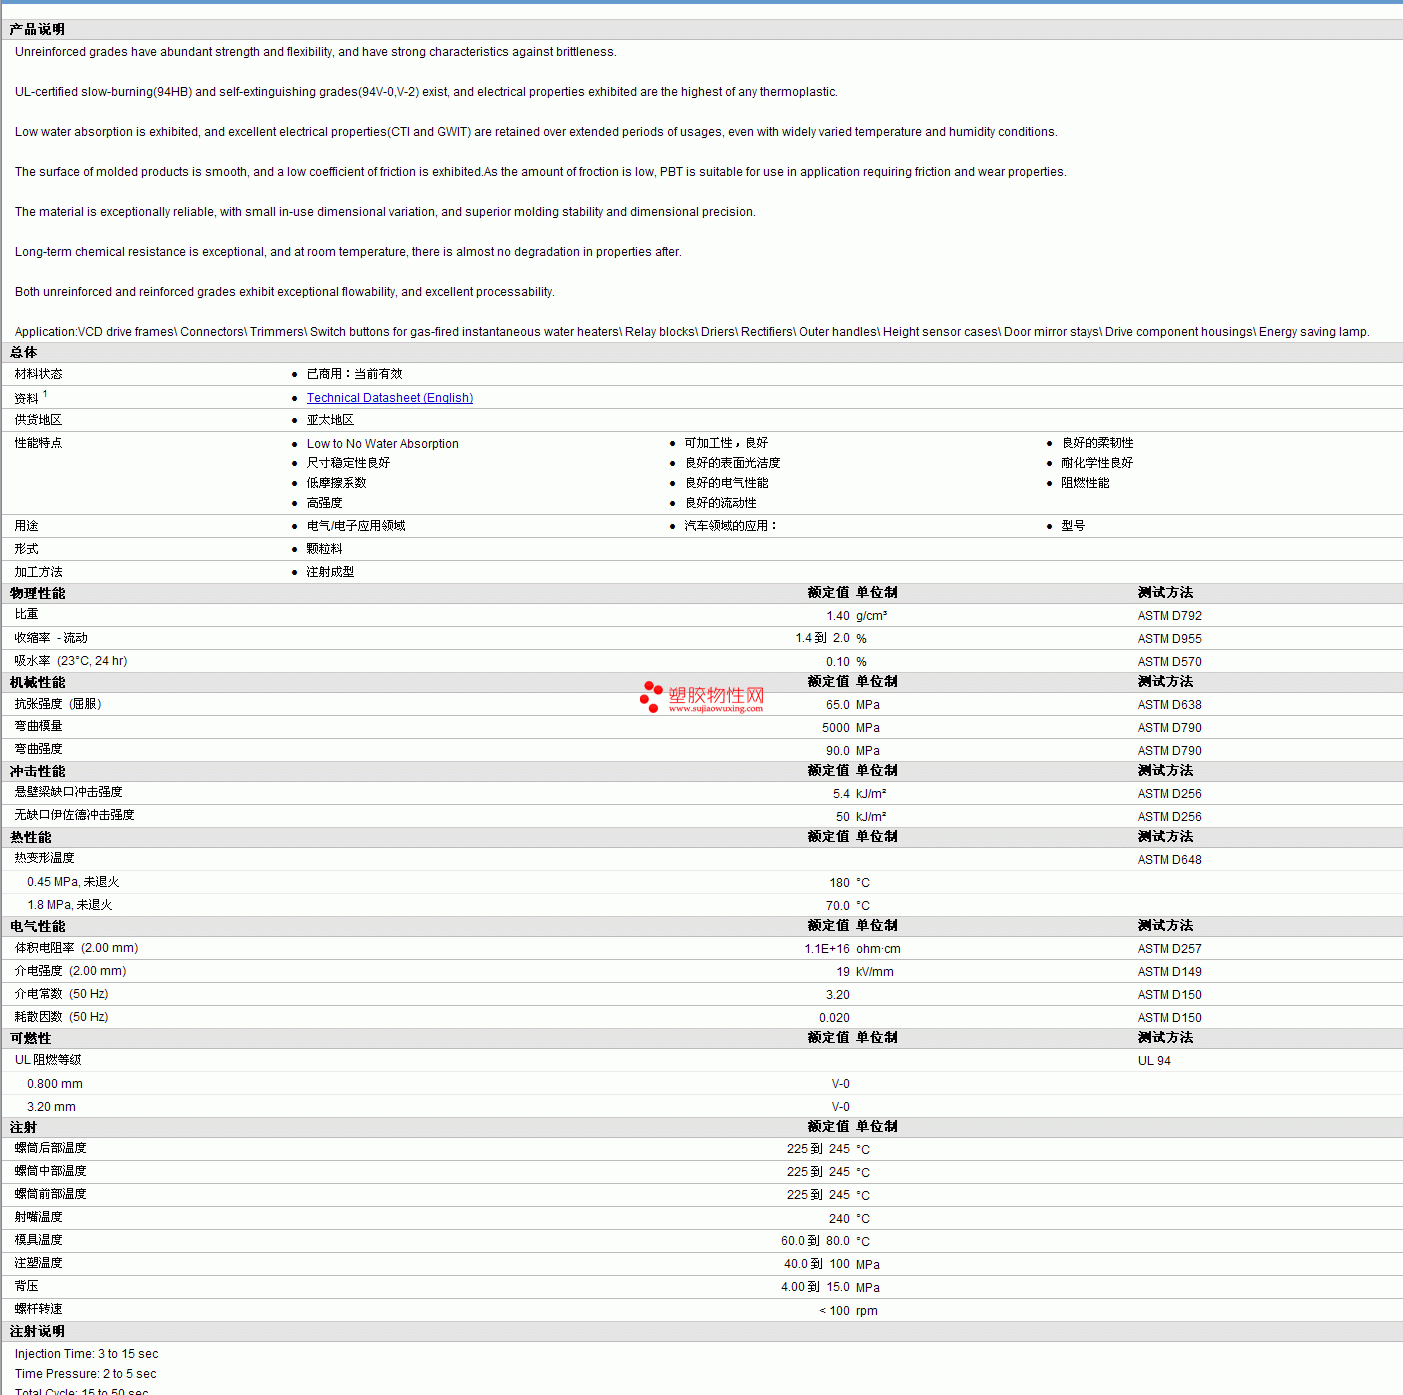1403x1395 pixels.
Task: Click the 3.20 mm thickness label
Action: [x=51, y=1107]
